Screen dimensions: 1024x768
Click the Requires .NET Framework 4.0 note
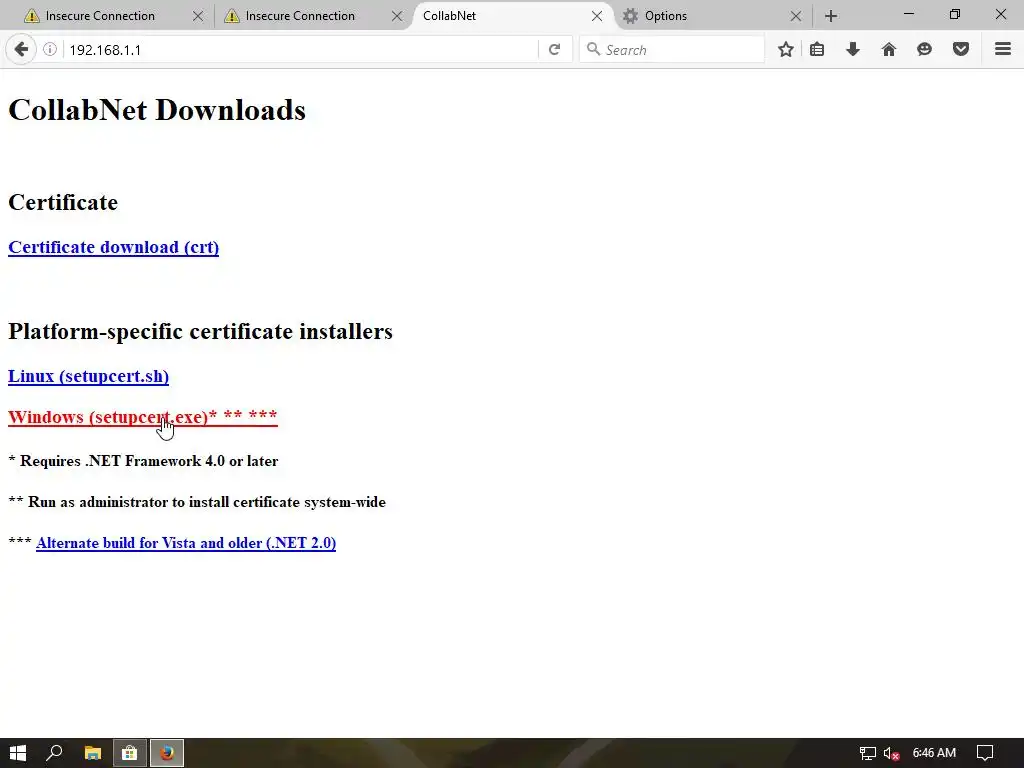[143, 461]
